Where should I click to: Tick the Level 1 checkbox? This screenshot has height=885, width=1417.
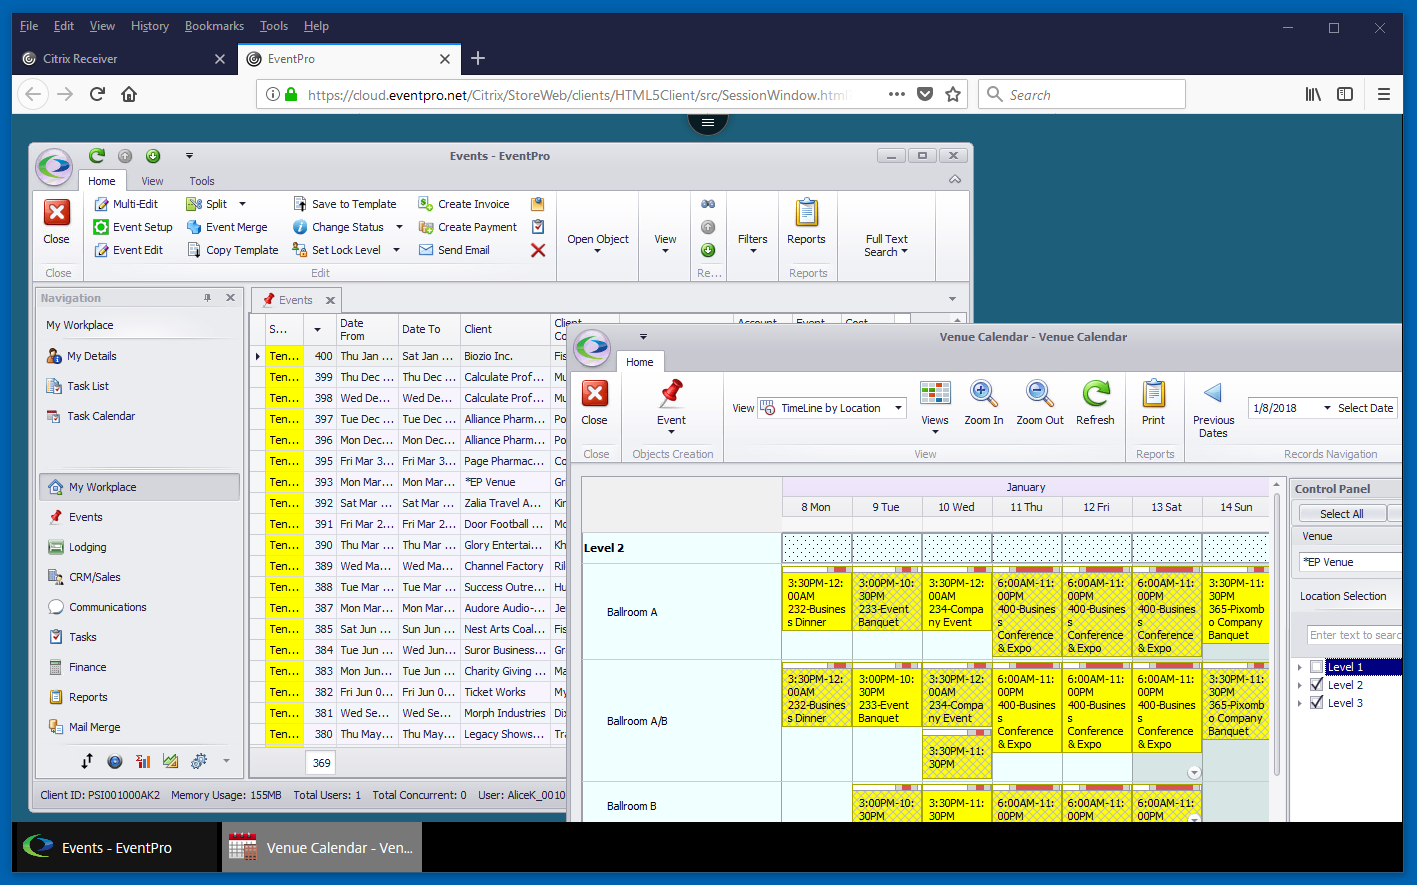pos(1317,667)
